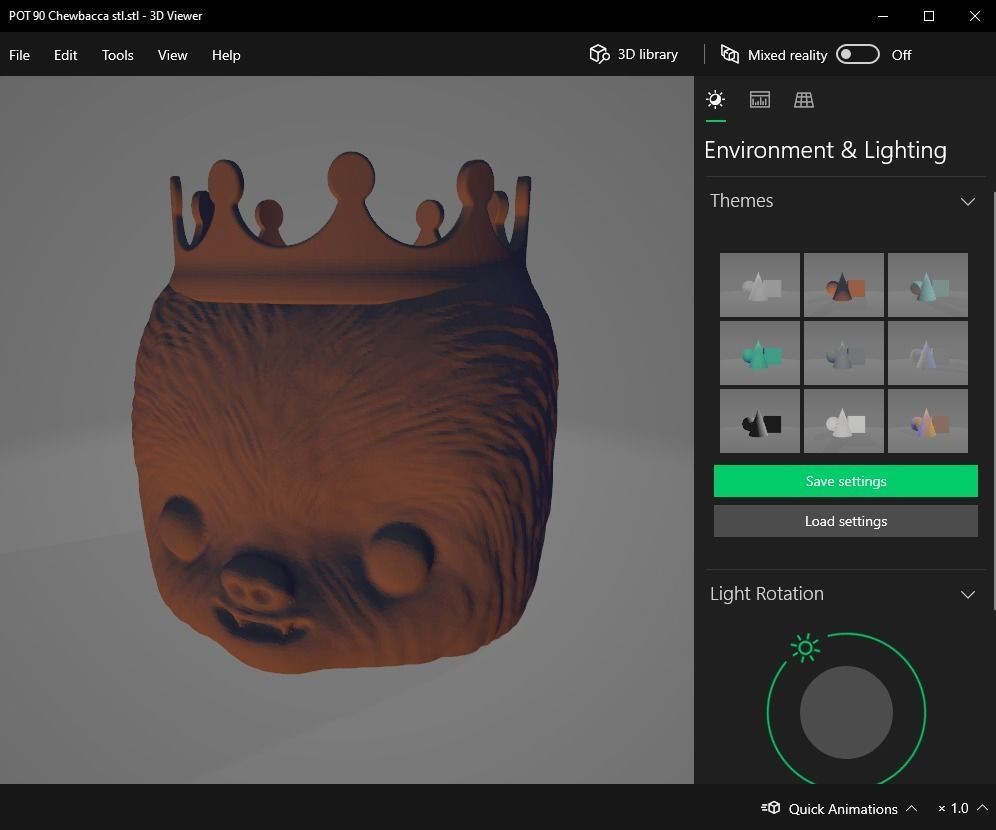Click the Light Rotation heading text
Screen dimensions: 996x830
coord(767,594)
